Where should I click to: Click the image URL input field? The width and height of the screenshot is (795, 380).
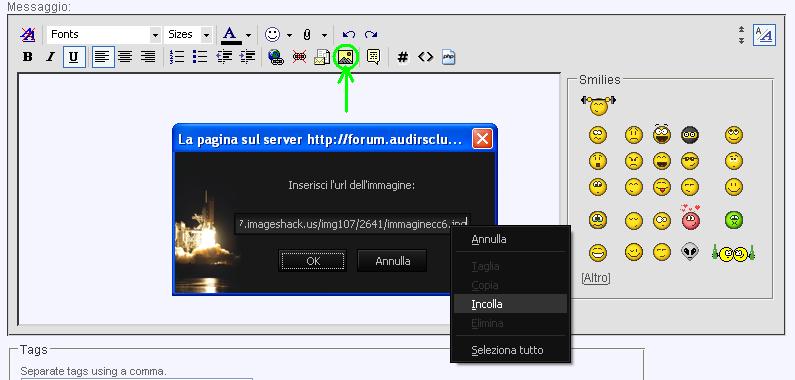point(352,224)
